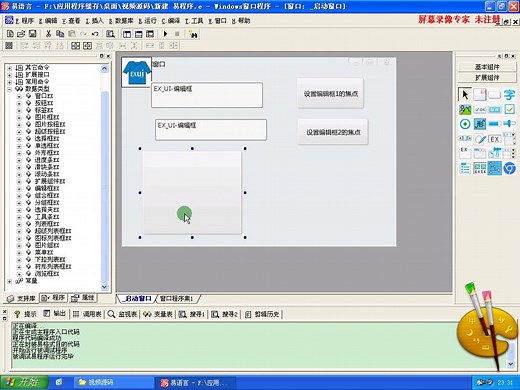
Task: Click the Cut scissors icon
Action: (48, 34)
